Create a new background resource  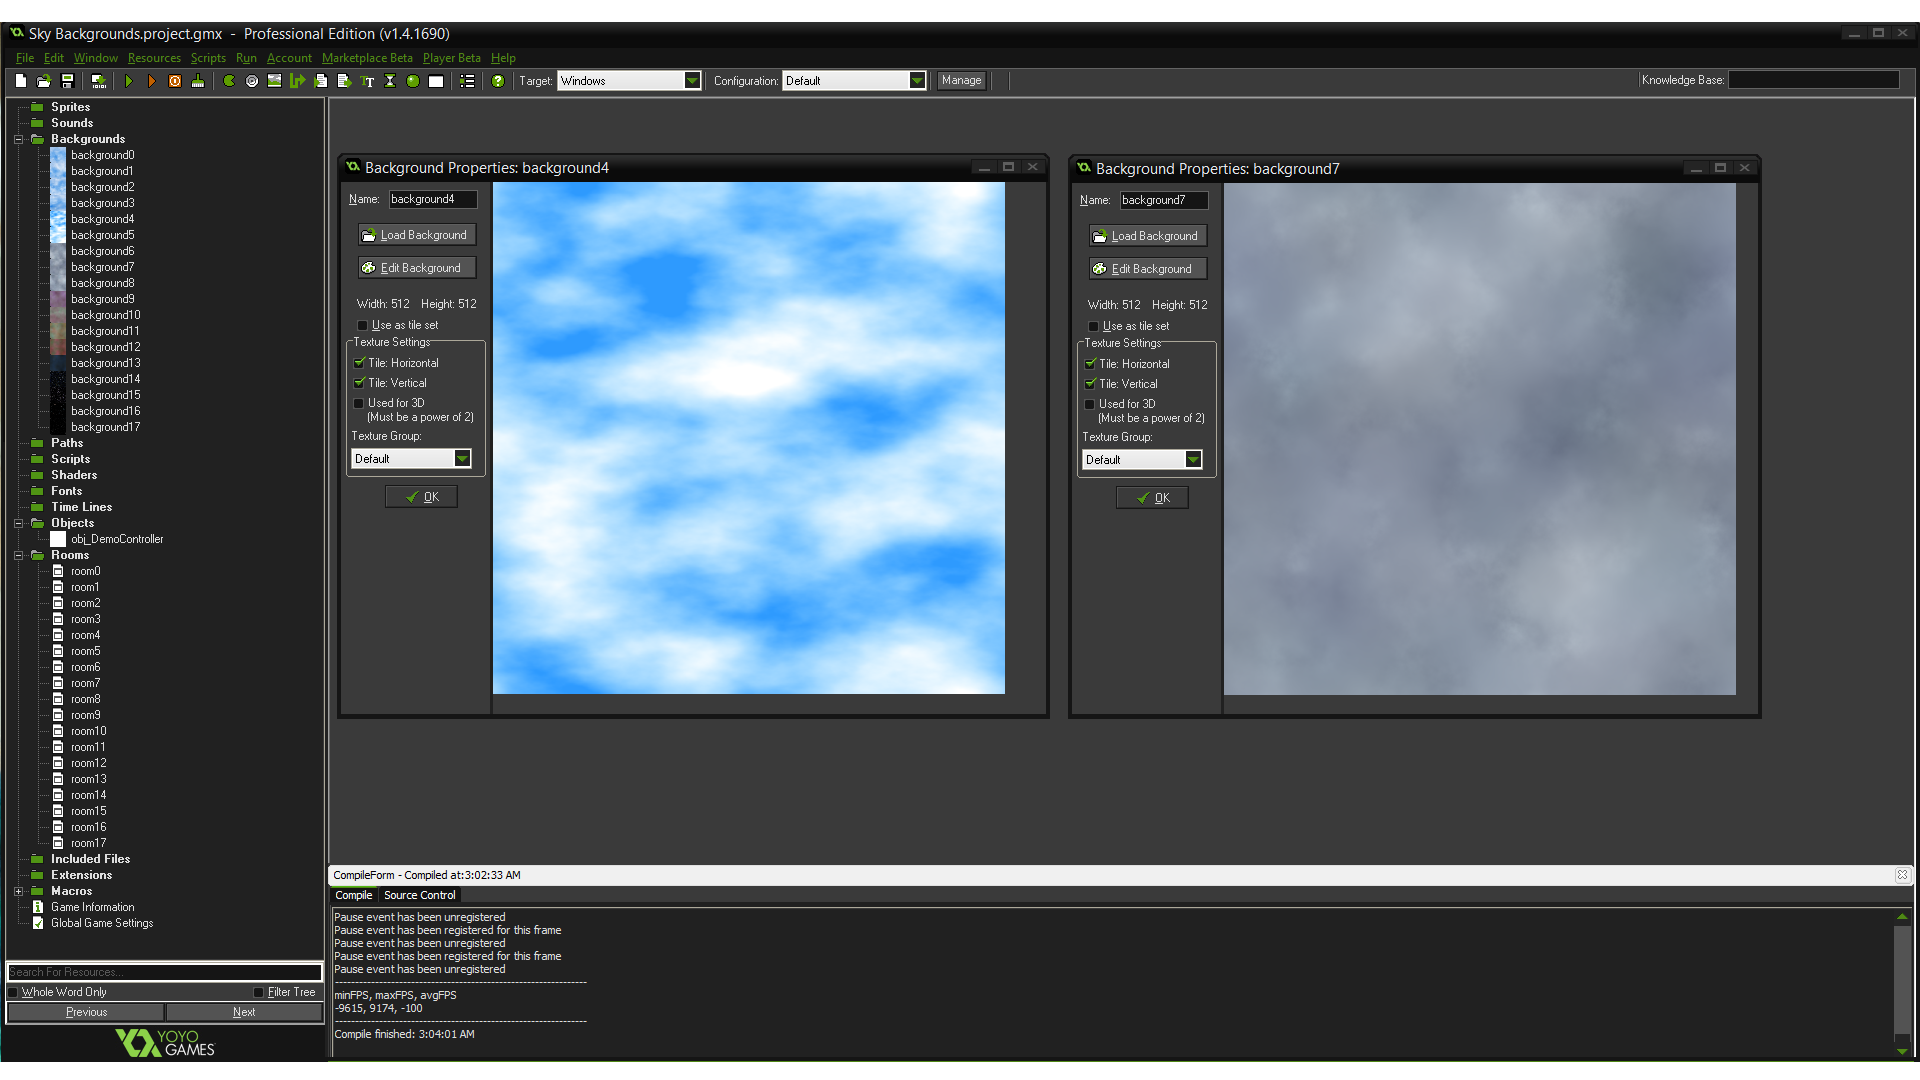pos(274,80)
